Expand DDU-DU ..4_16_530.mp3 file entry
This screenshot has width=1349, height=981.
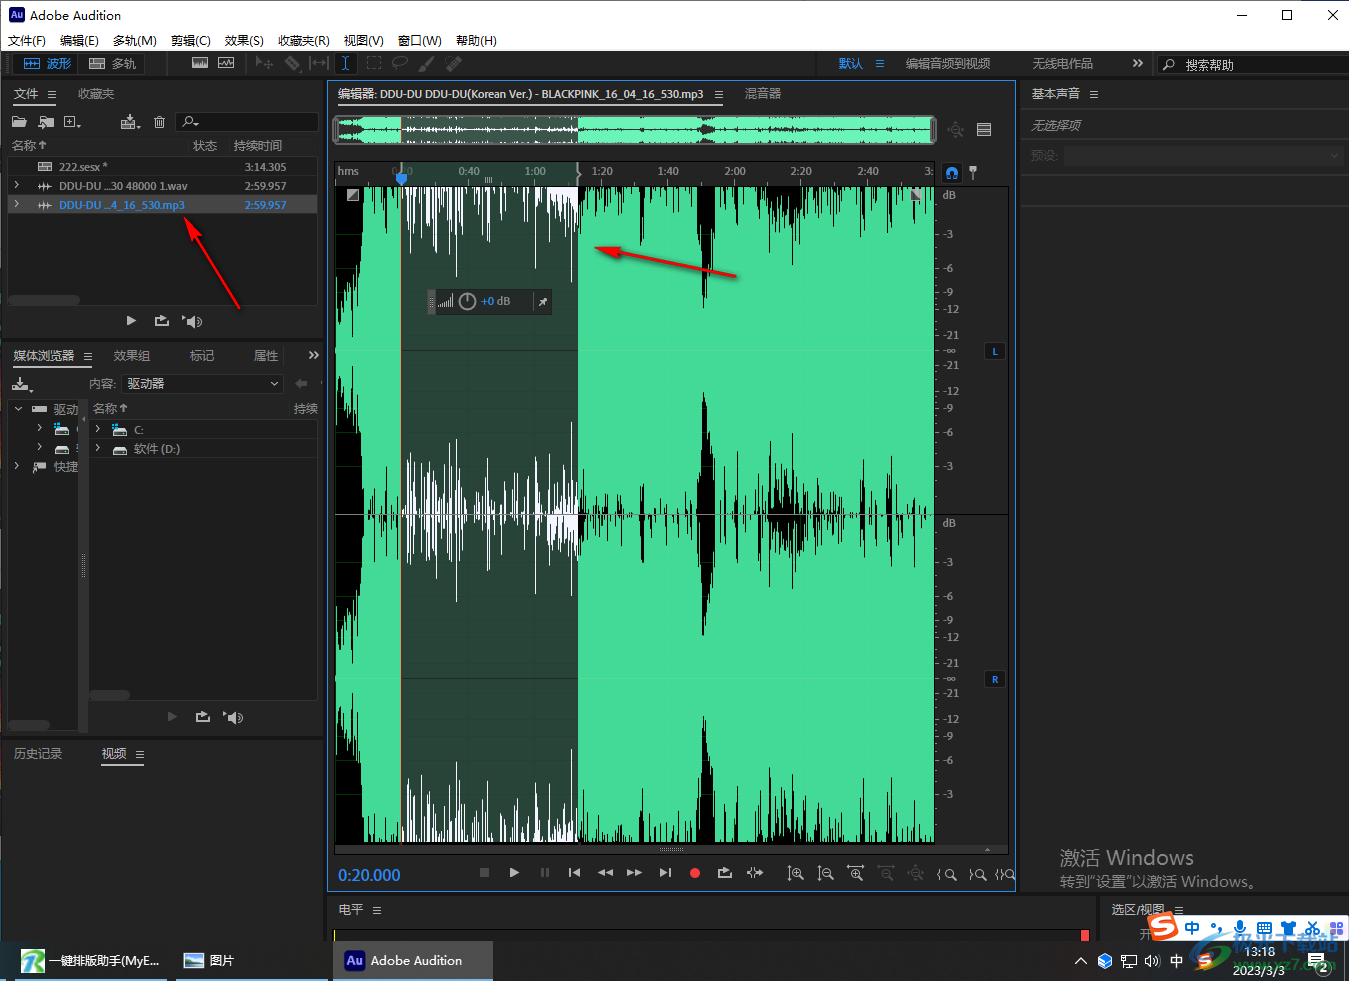[17, 205]
